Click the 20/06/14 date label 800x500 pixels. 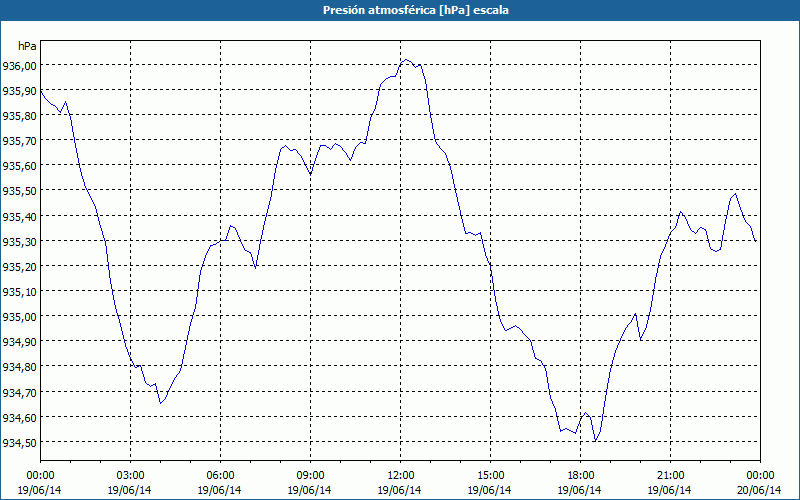pyautogui.click(x=759, y=490)
